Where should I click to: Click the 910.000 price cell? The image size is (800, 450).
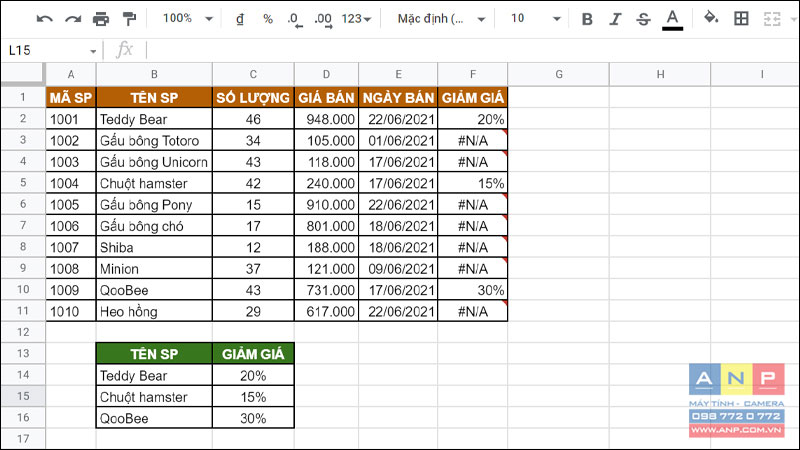coord(326,205)
